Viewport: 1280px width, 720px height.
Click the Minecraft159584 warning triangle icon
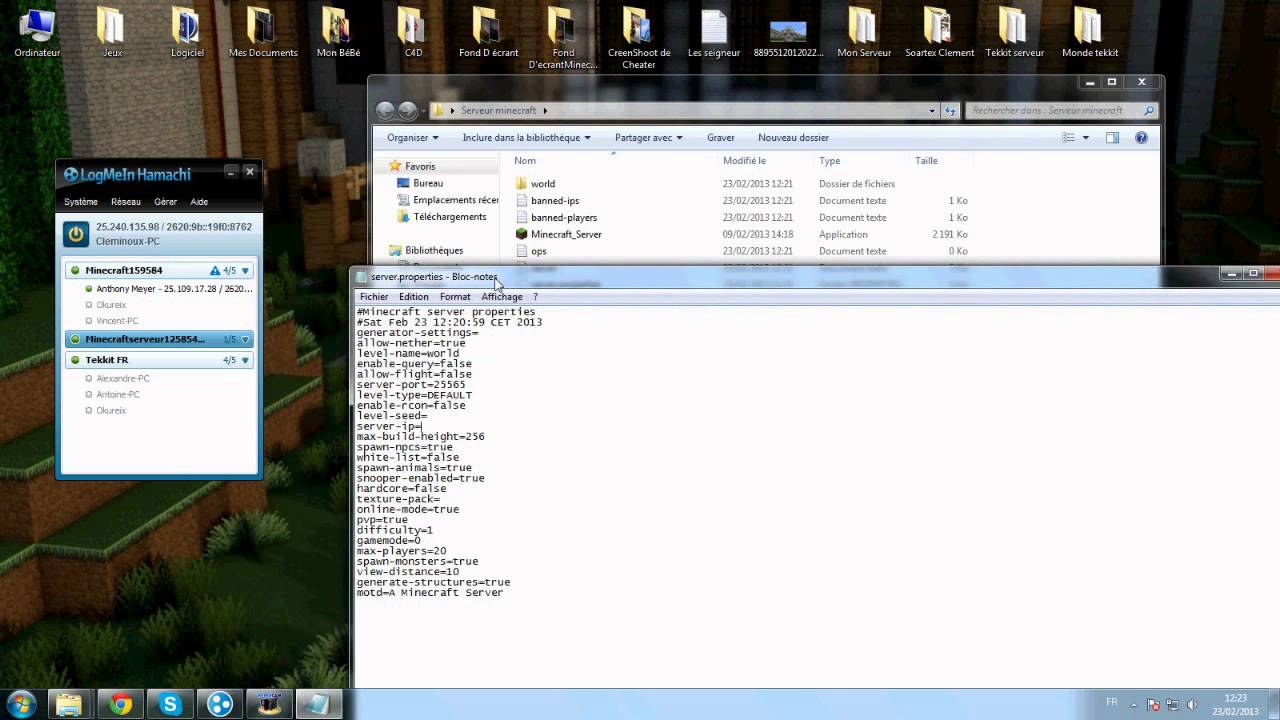click(x=215, y=271)
